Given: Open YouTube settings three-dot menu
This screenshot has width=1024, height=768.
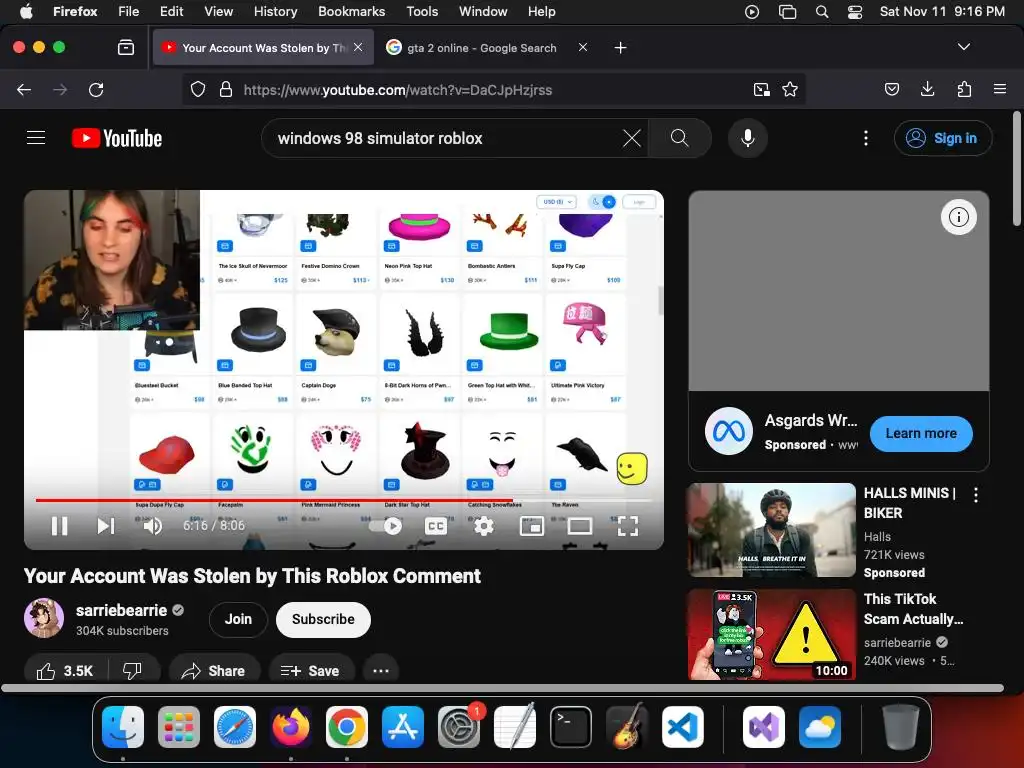Looking at the screenshot, I should pyautogui.click(x=865, y=138).
